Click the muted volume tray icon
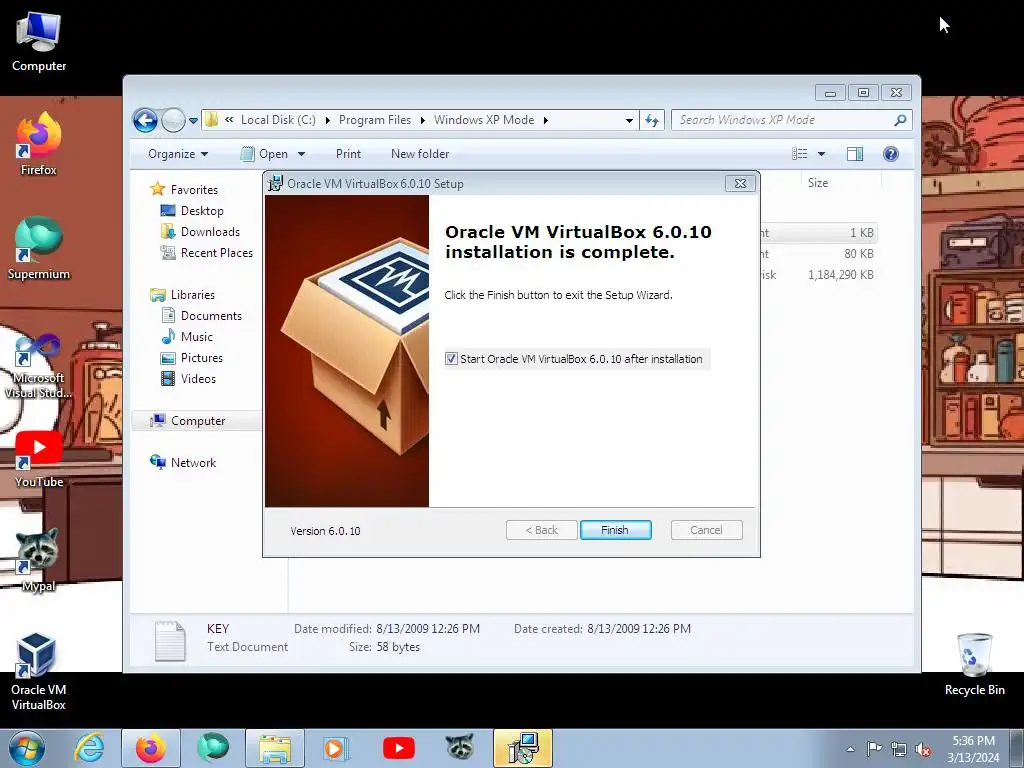Viewport: 1024px width, 768px height. (923, 750)
